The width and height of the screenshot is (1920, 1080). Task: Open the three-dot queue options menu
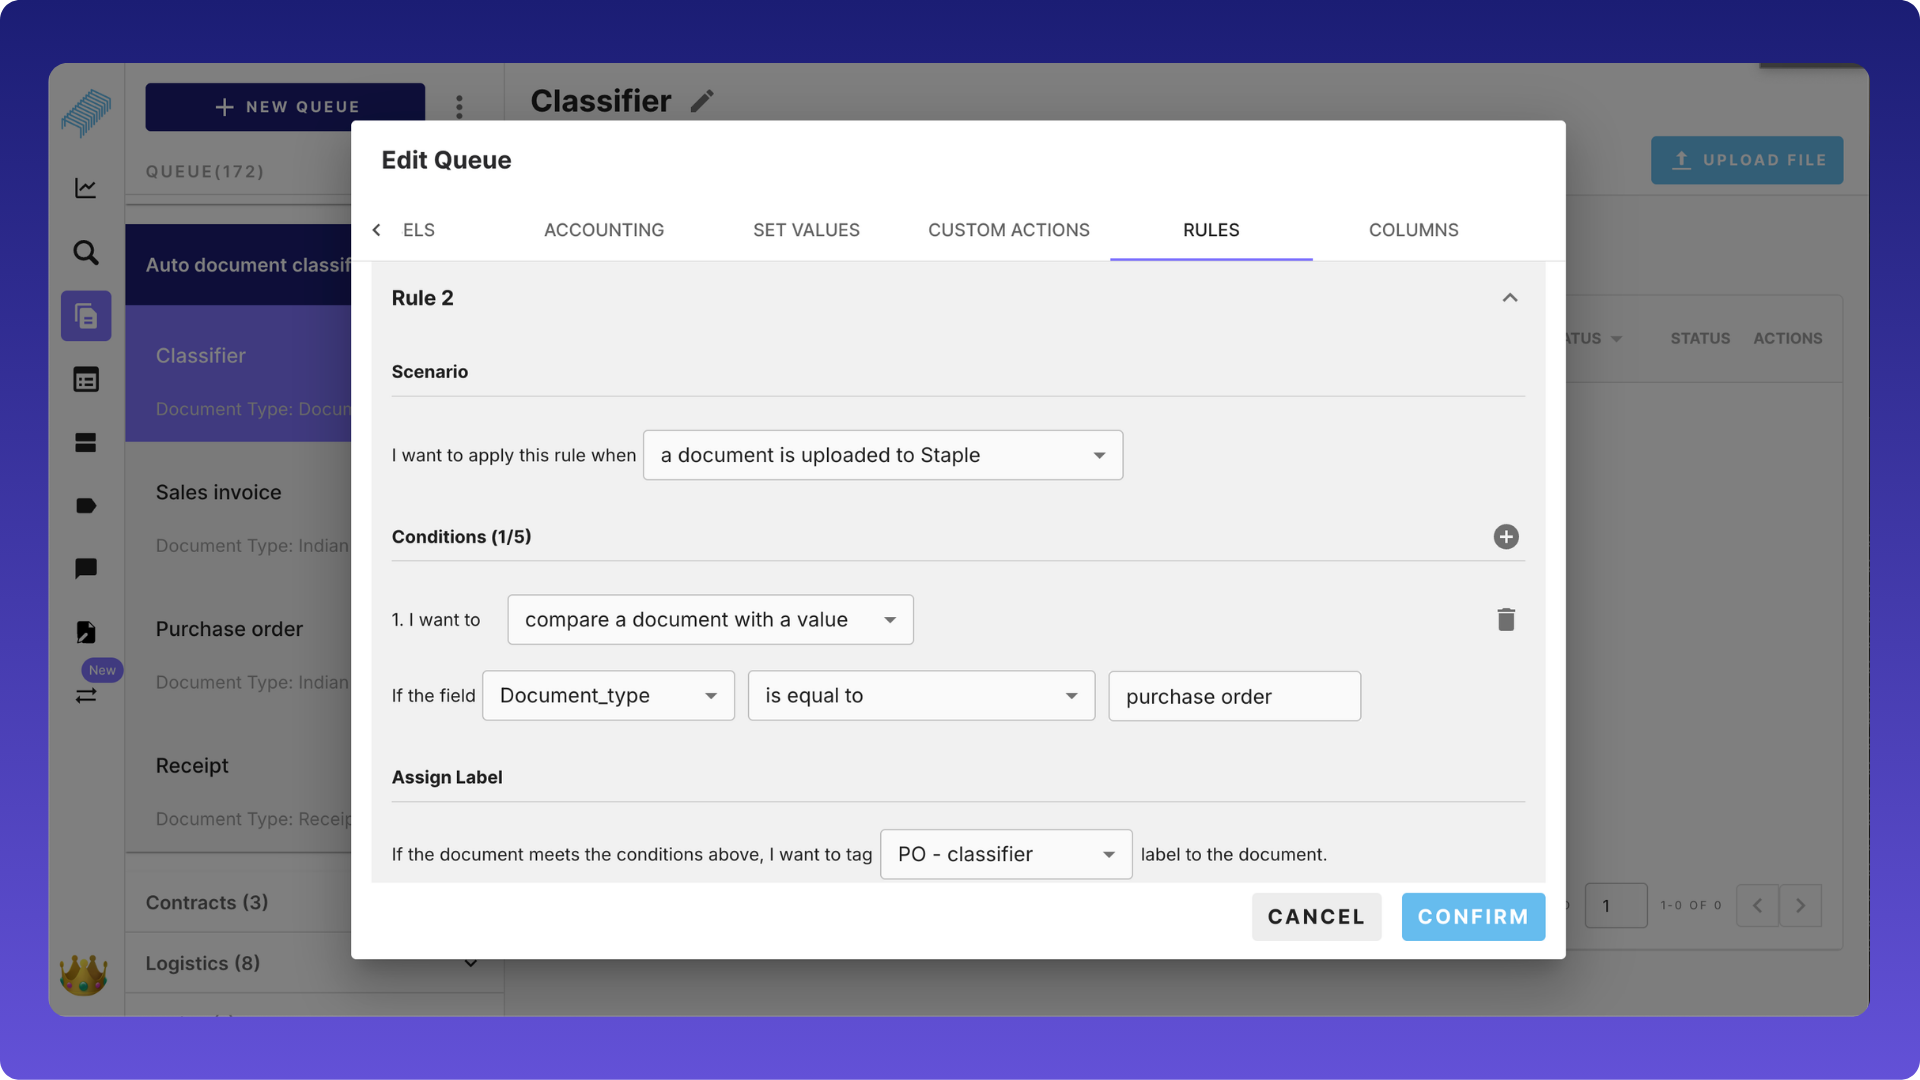[459, 106]
